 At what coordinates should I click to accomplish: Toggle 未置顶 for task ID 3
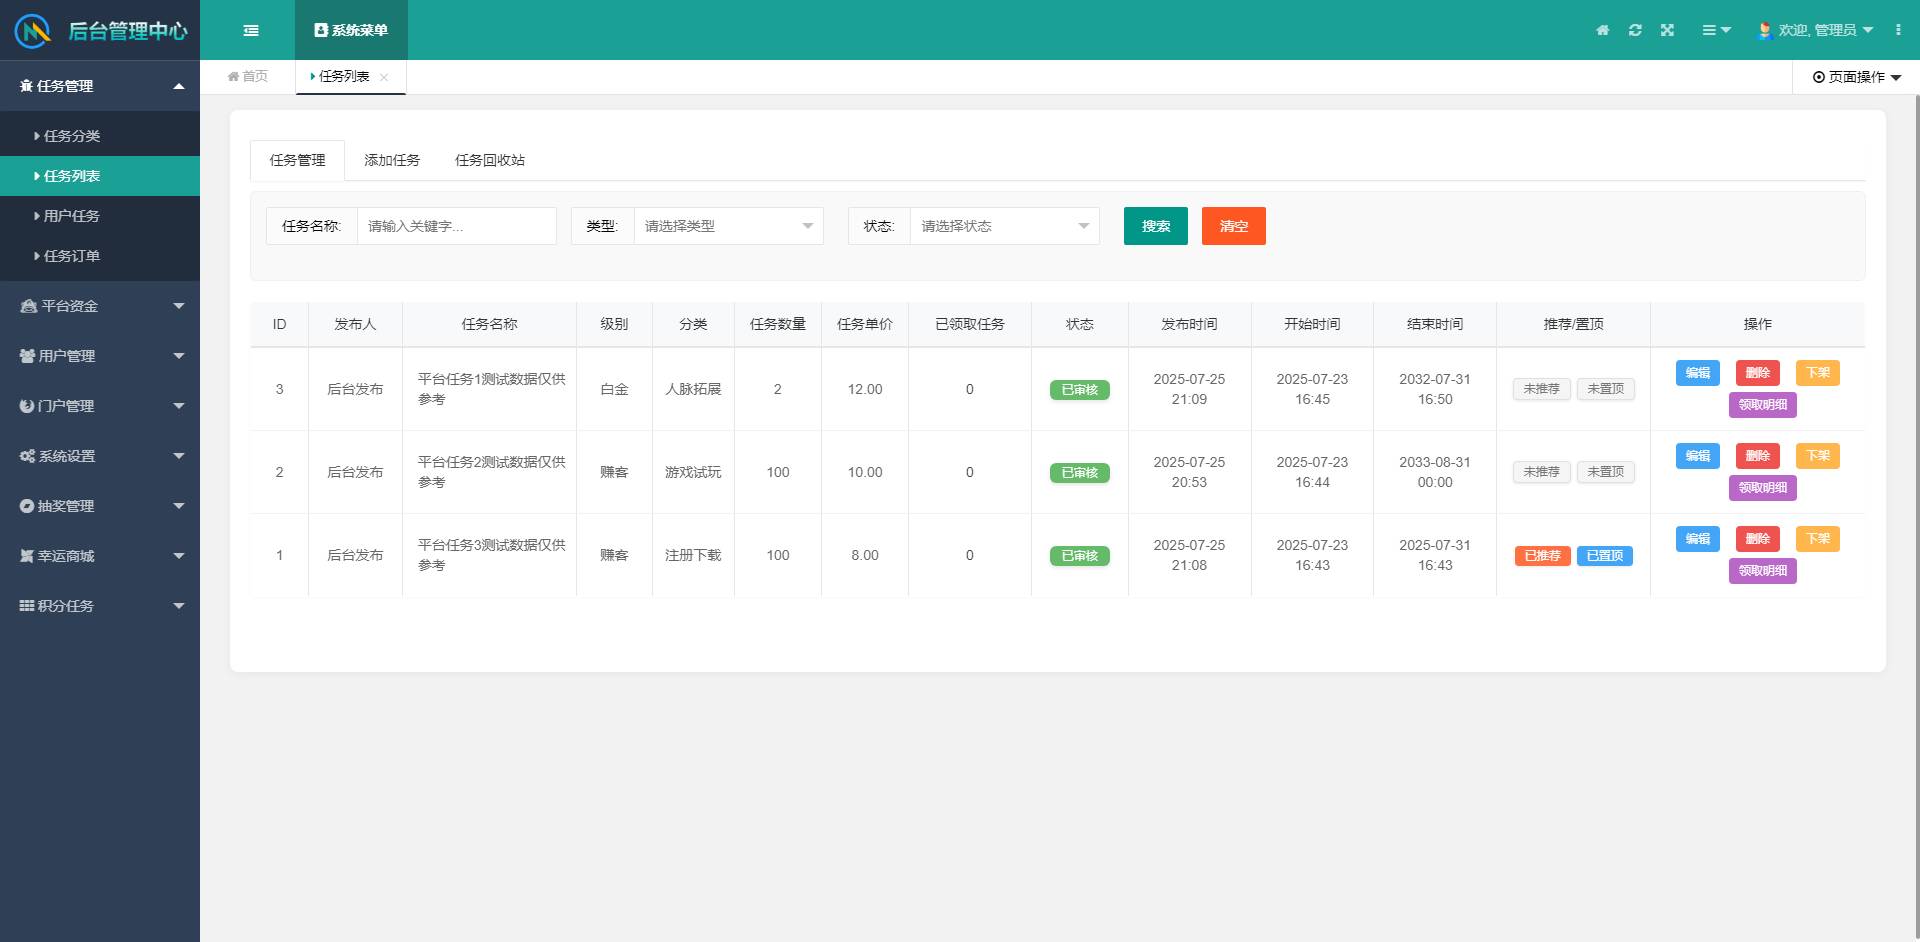coord(1606,389)
